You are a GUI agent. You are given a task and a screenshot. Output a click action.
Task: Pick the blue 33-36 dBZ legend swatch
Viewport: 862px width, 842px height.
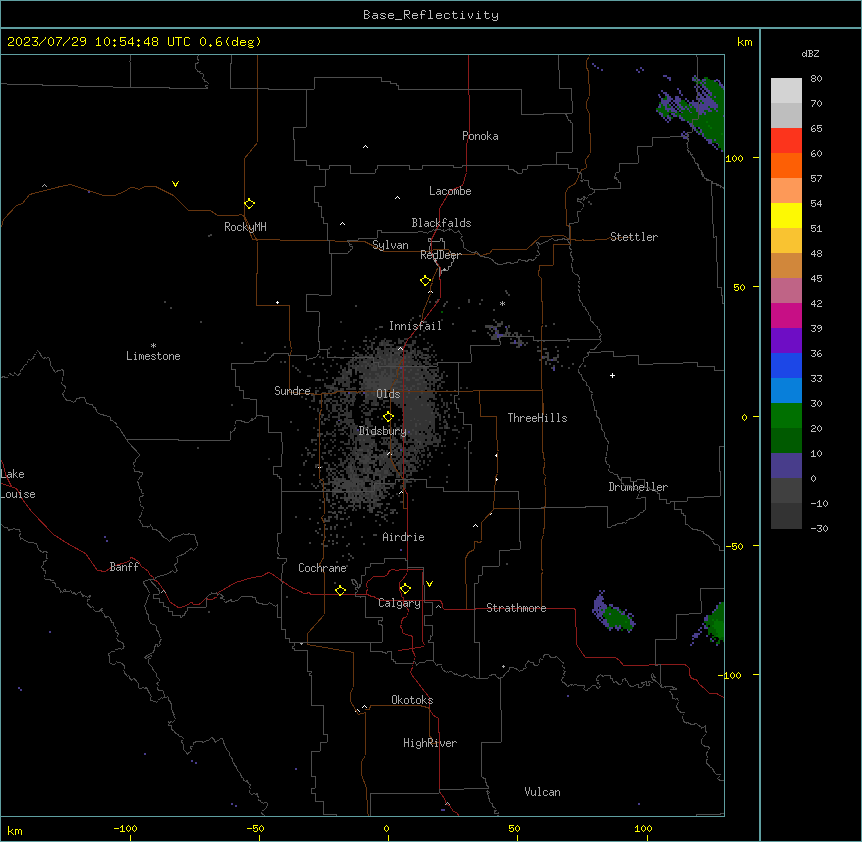(786, 365)
